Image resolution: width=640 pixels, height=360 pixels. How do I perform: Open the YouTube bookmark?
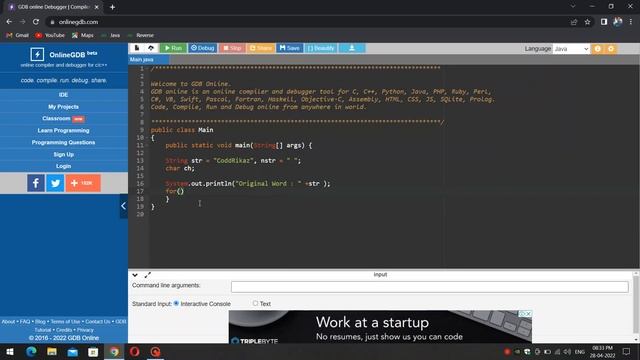pyautogui.click(x=50, y=36)
